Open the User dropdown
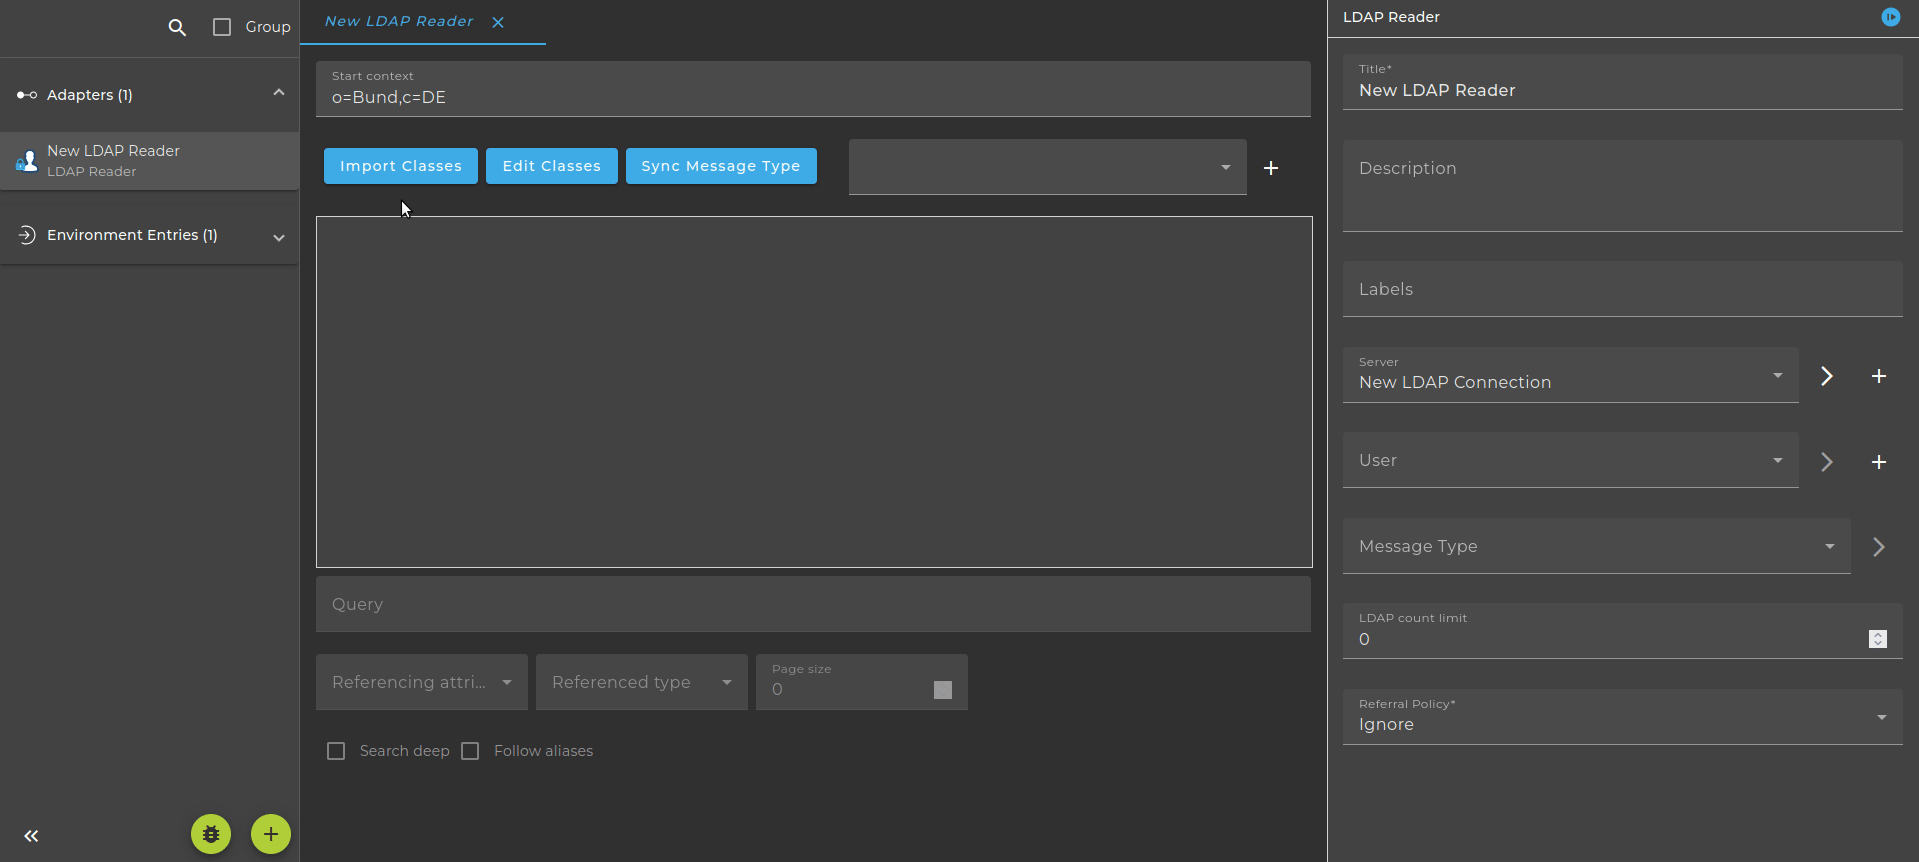Viewport: 1919px width, 862px height. (x=1570, y=460)
